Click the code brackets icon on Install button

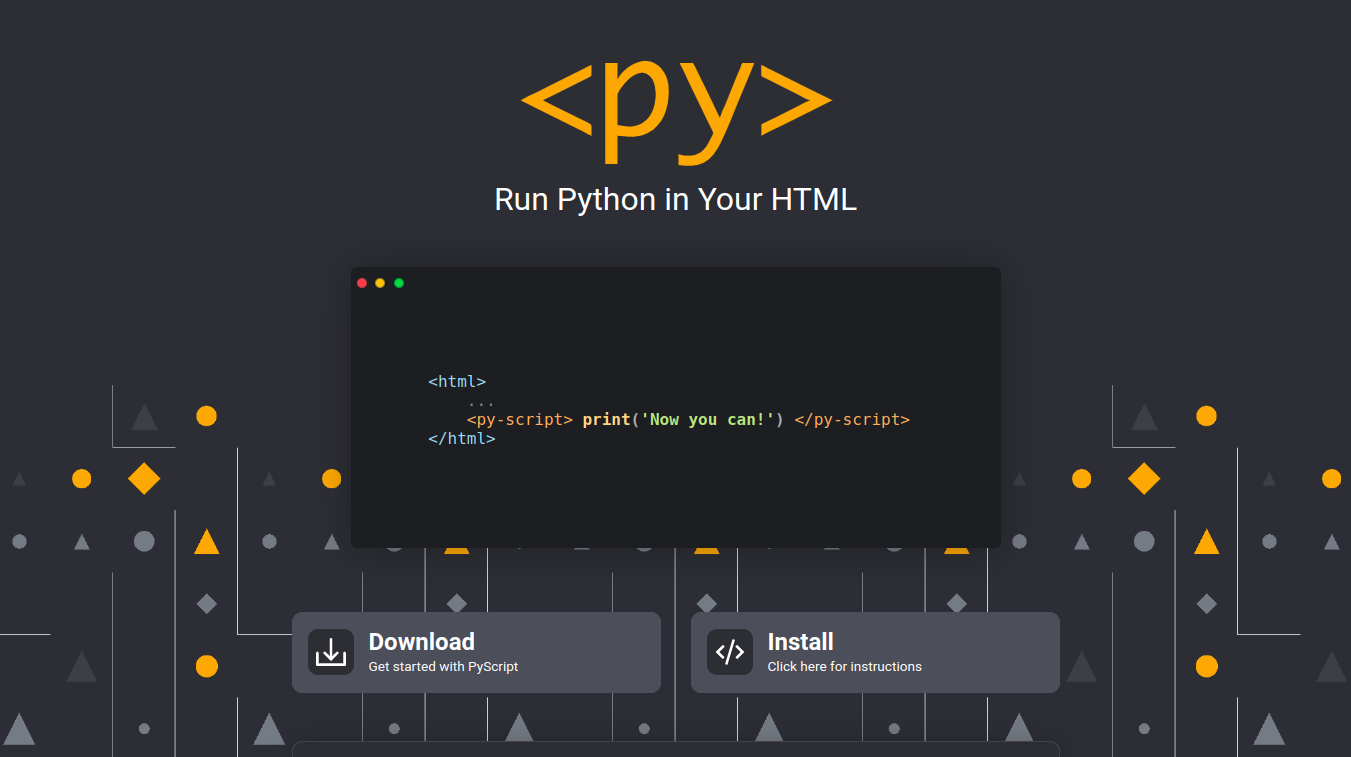729,651
